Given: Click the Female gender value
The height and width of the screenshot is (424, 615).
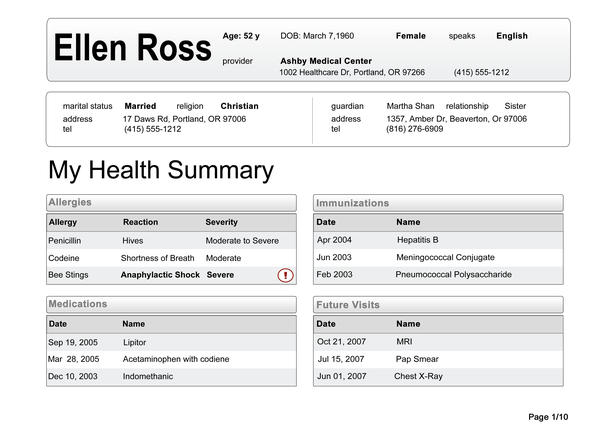Looking at the screenshot, I should tap(411, 36).
